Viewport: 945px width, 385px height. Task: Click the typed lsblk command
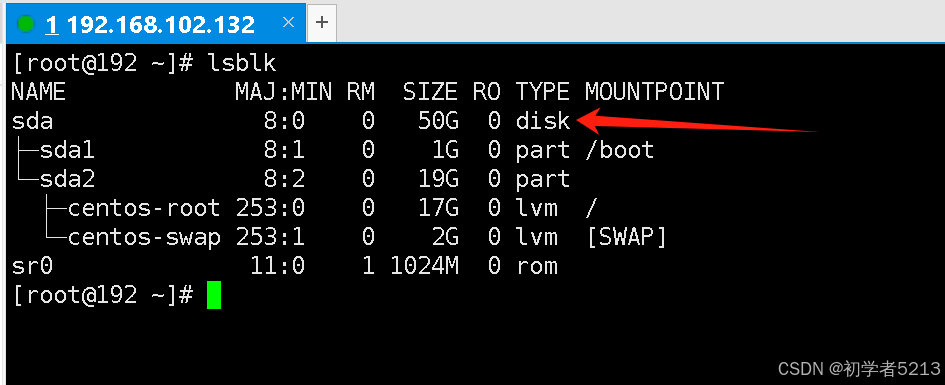click(x=241, y=63)
